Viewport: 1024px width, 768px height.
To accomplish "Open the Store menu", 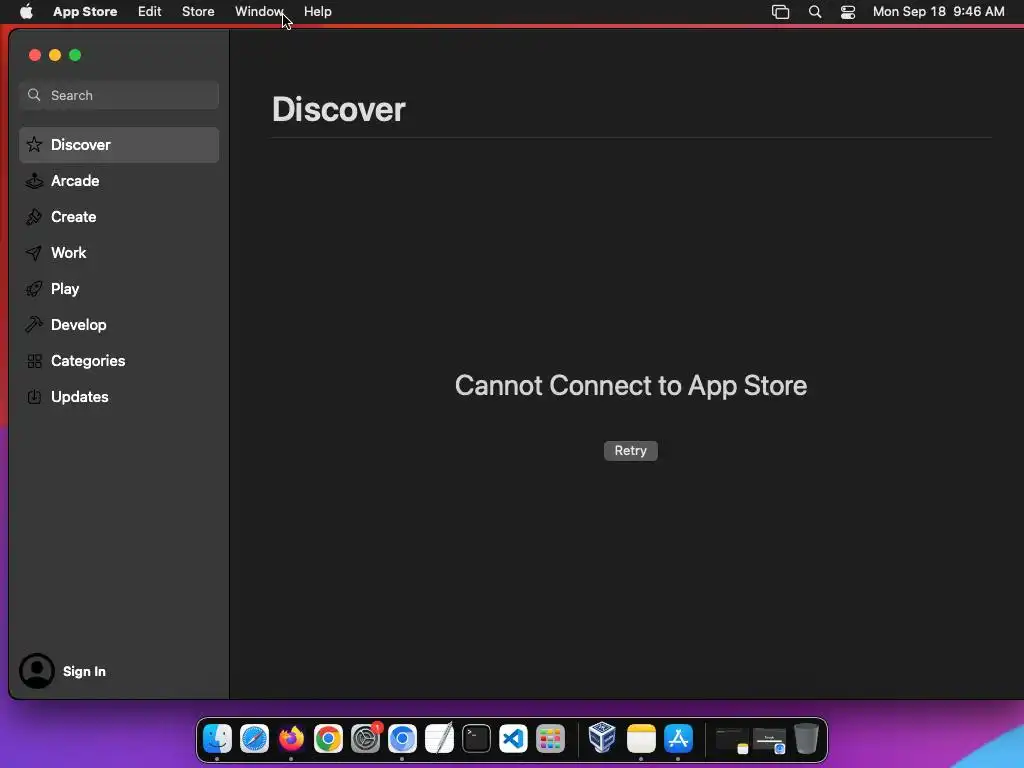I will (198, 12).
